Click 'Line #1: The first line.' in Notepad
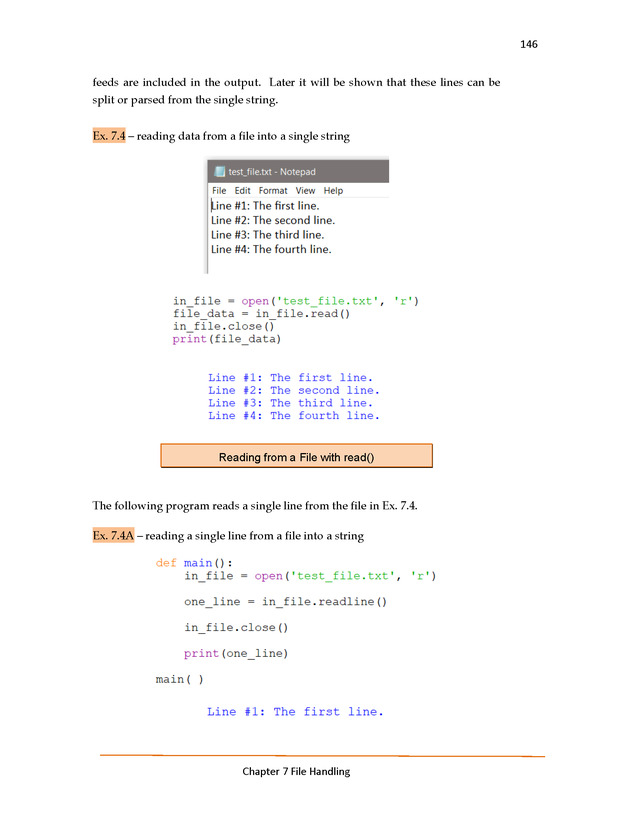This screenshot has height=815, width=630. point(265,206)
